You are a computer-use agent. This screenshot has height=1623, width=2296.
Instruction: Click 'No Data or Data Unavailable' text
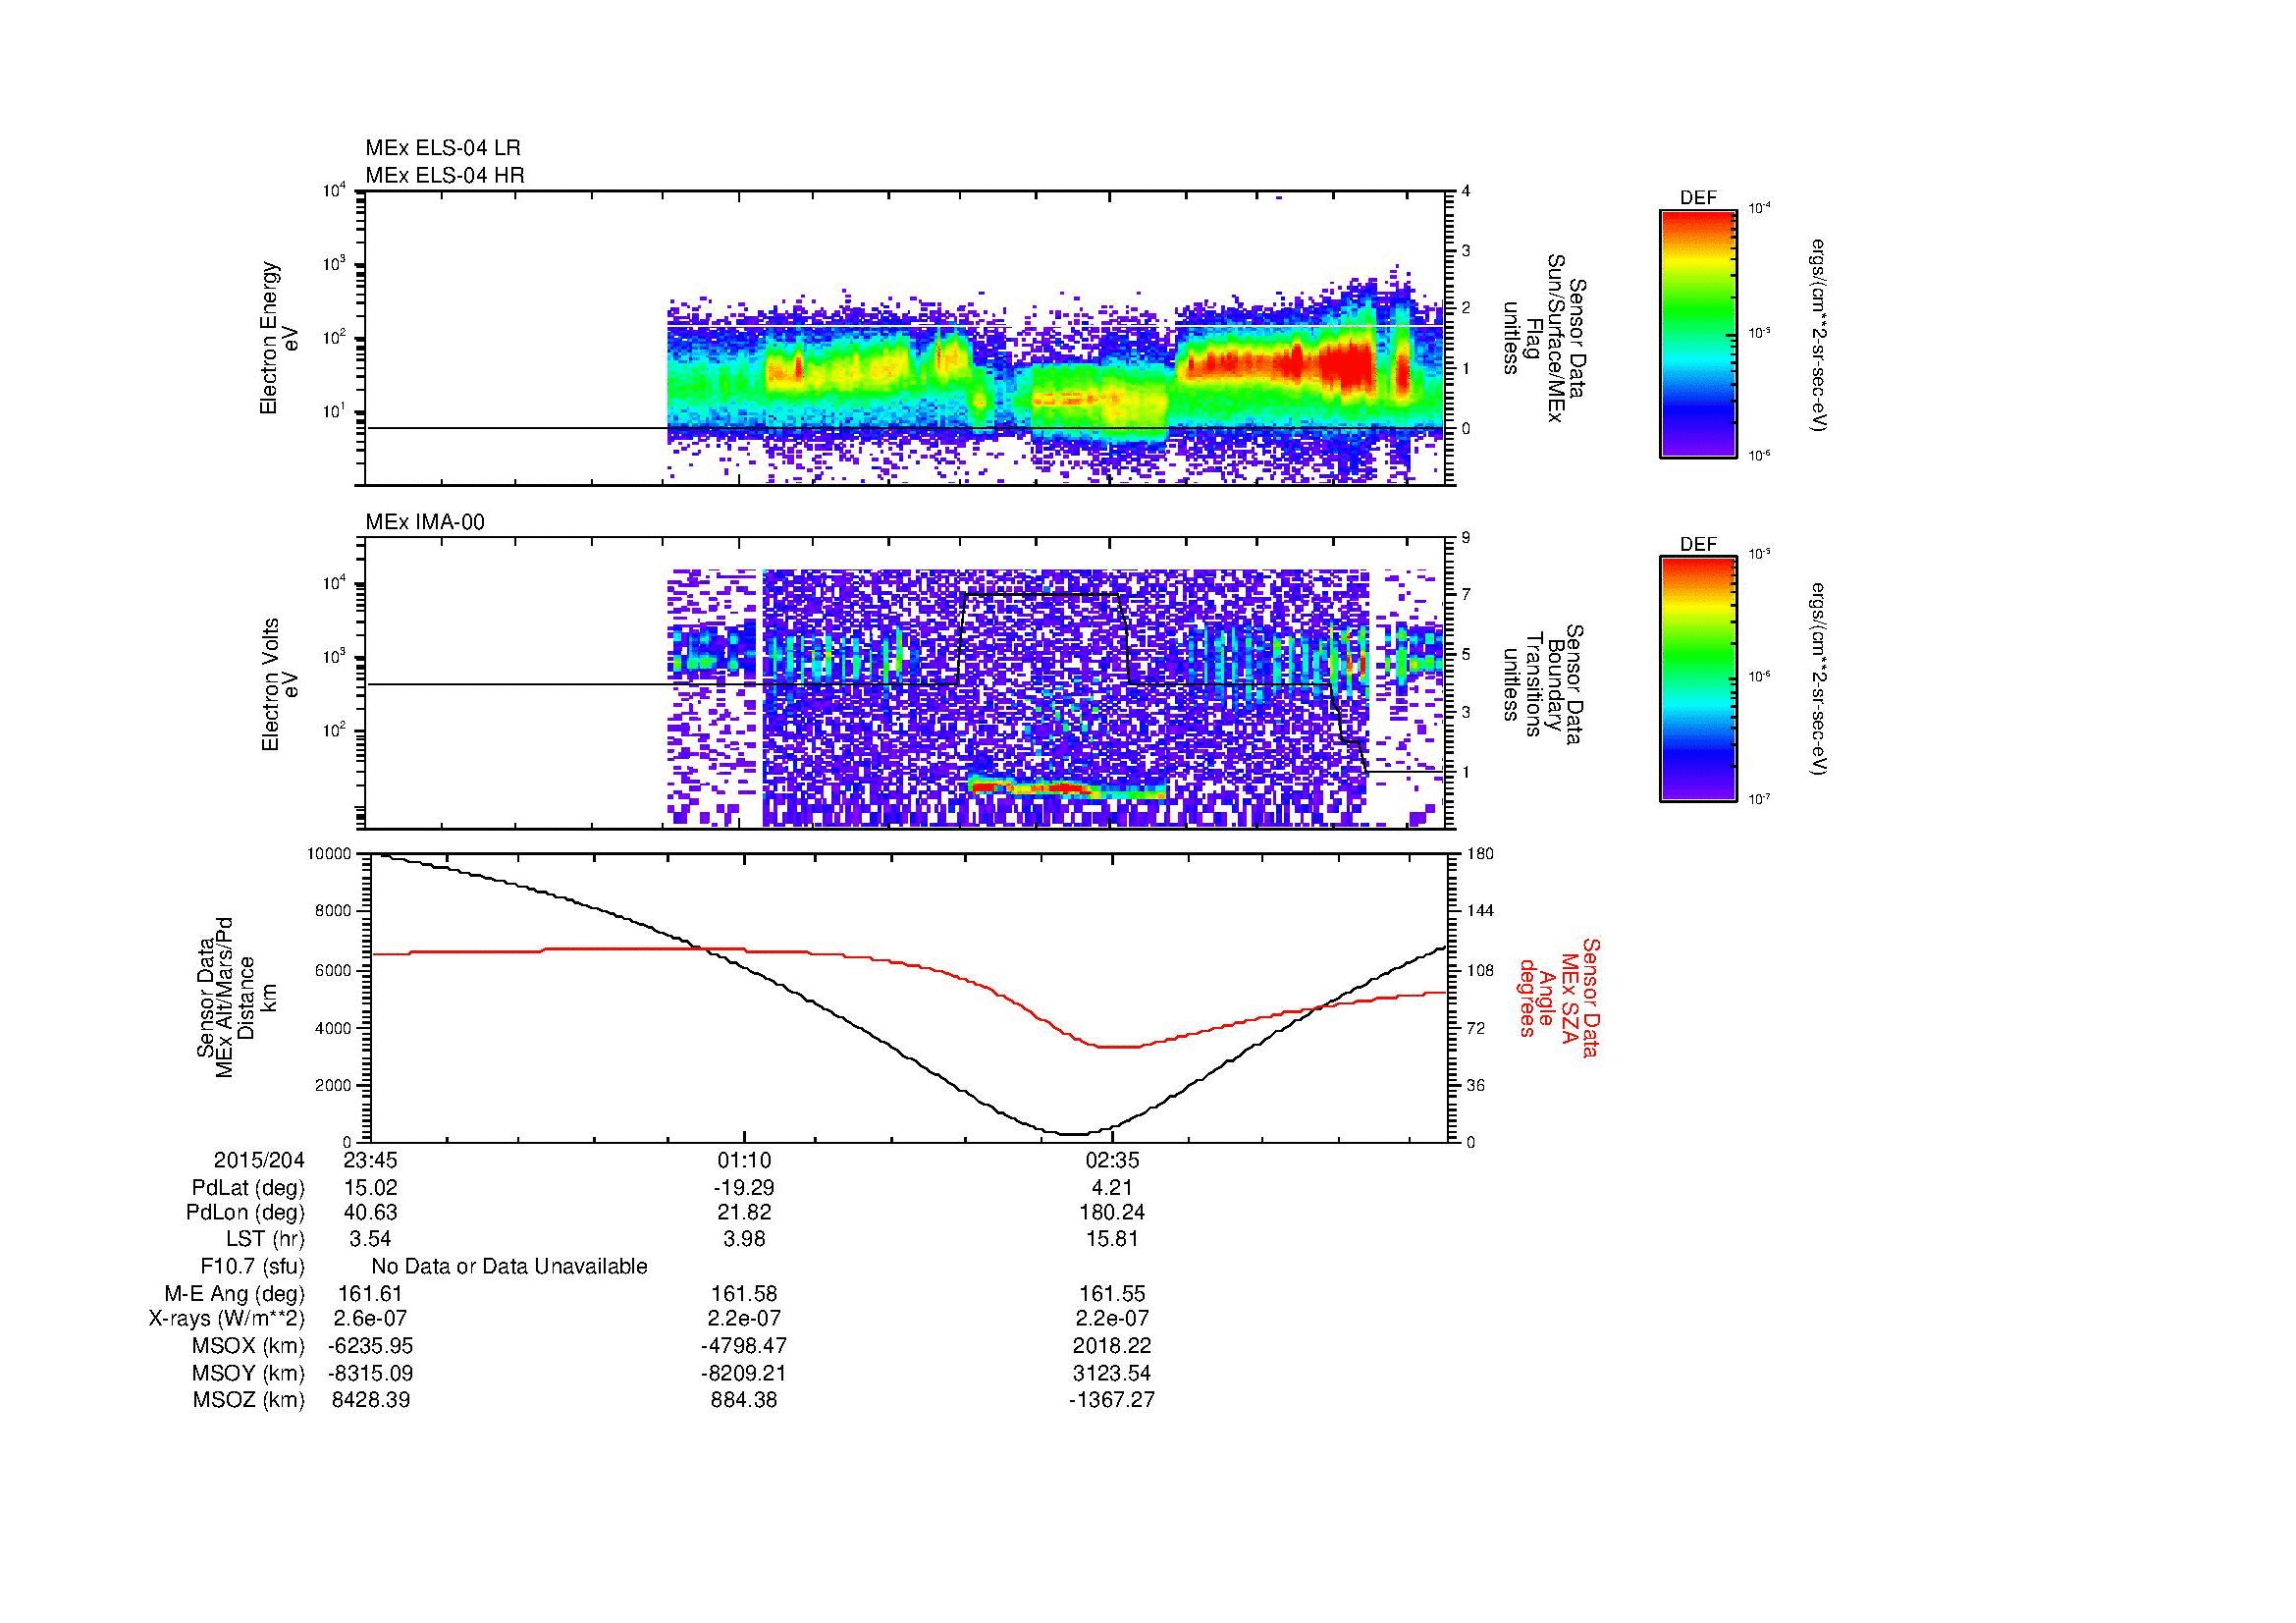pos(509,1267)
